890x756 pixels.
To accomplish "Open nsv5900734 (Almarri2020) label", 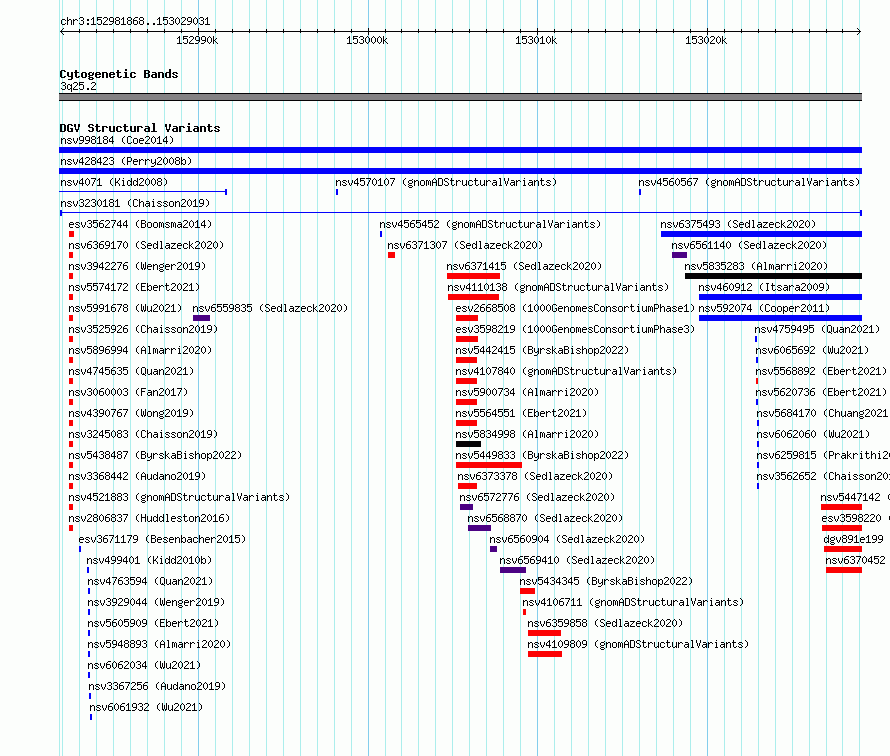I will [527, 392].
